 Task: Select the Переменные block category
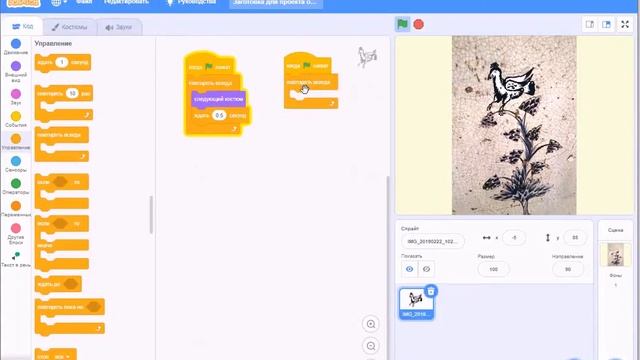16,209
